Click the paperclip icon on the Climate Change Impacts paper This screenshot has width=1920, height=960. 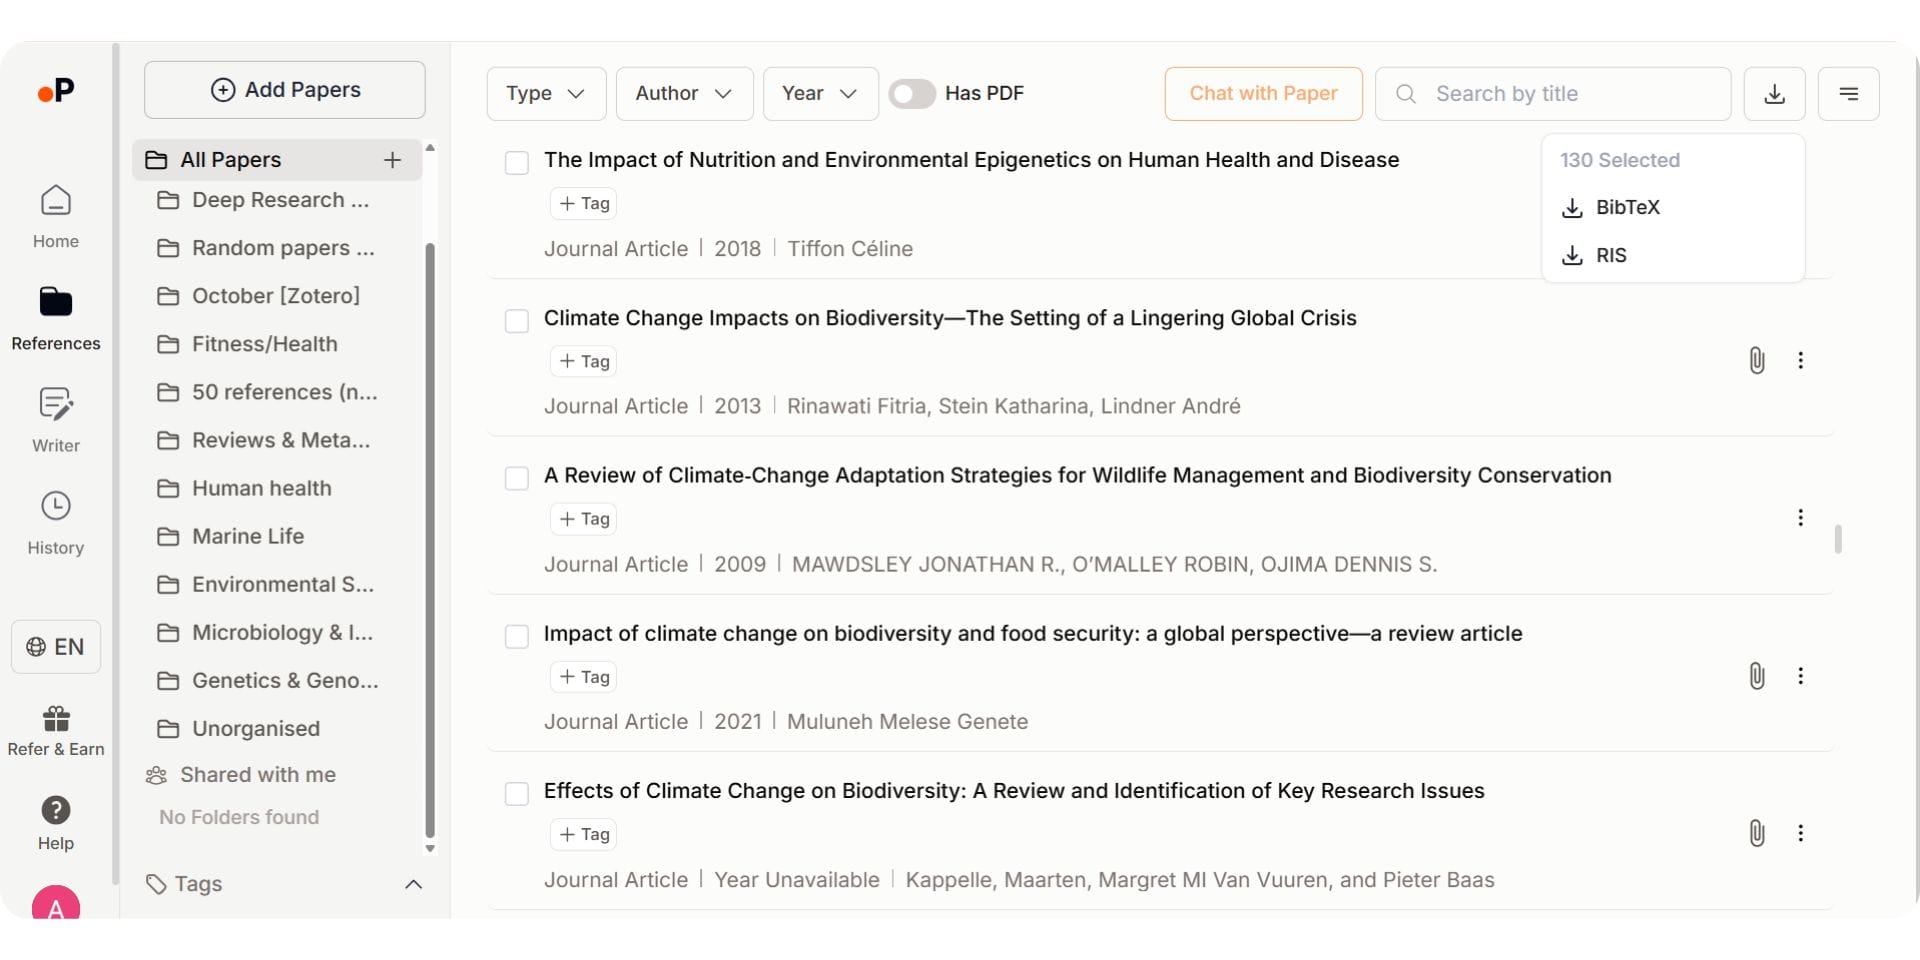pyautogui.click(x=1757, y=360)
